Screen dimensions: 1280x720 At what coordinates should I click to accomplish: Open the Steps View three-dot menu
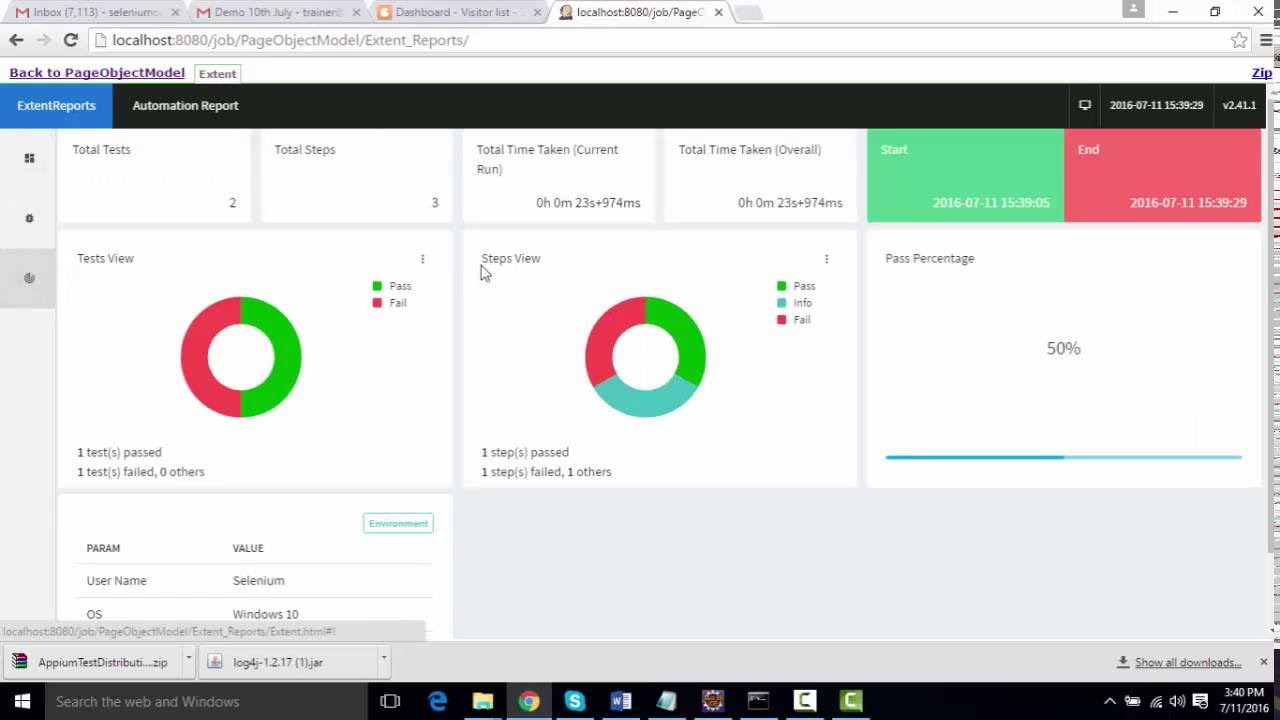pos(826,259)
